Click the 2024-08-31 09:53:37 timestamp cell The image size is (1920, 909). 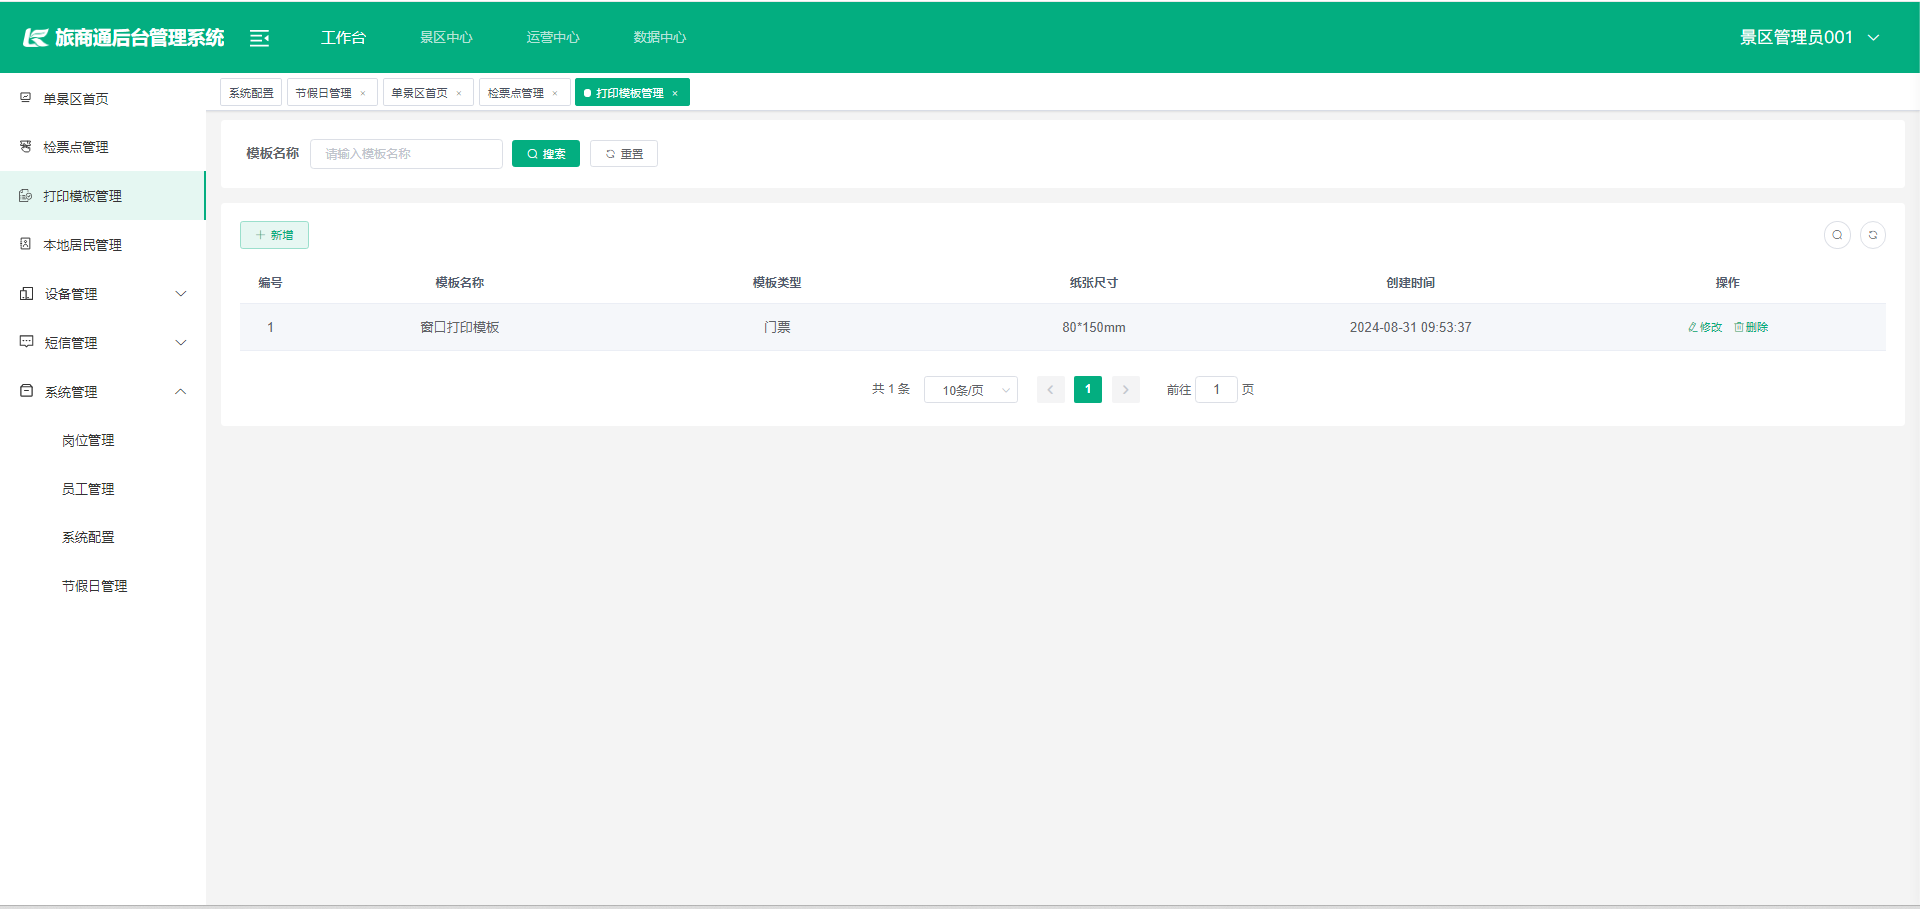(x=1410, y=327)
